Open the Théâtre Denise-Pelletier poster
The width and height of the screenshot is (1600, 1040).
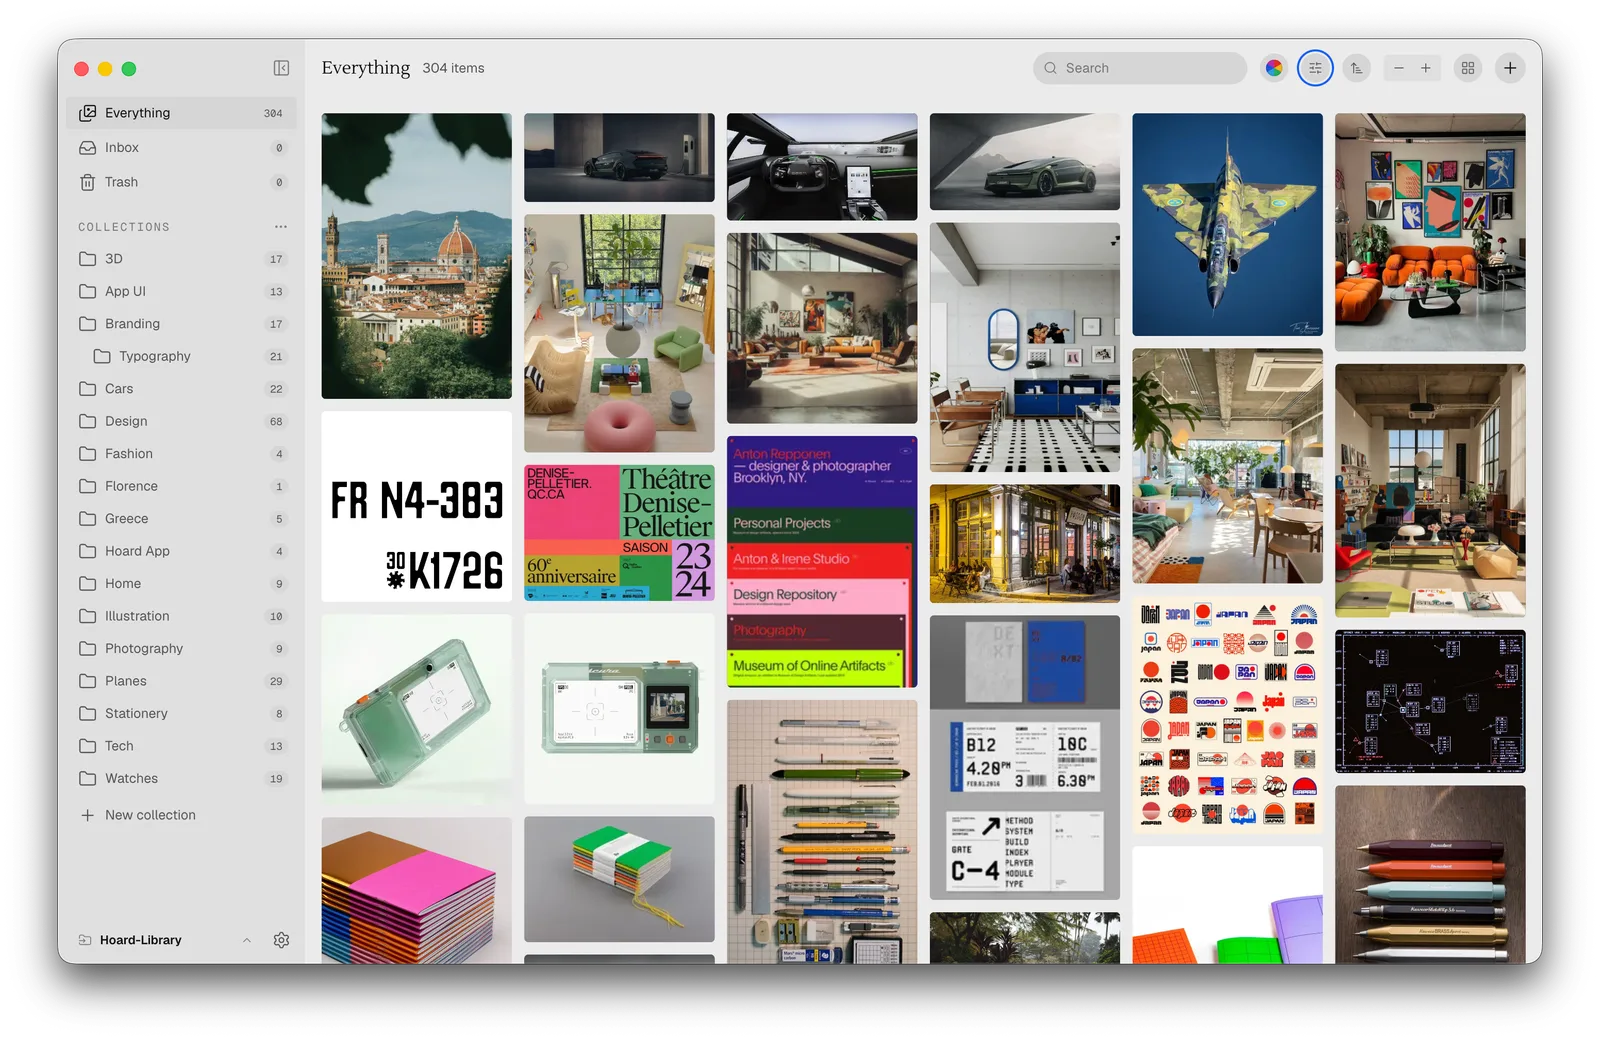coord(619,532)
